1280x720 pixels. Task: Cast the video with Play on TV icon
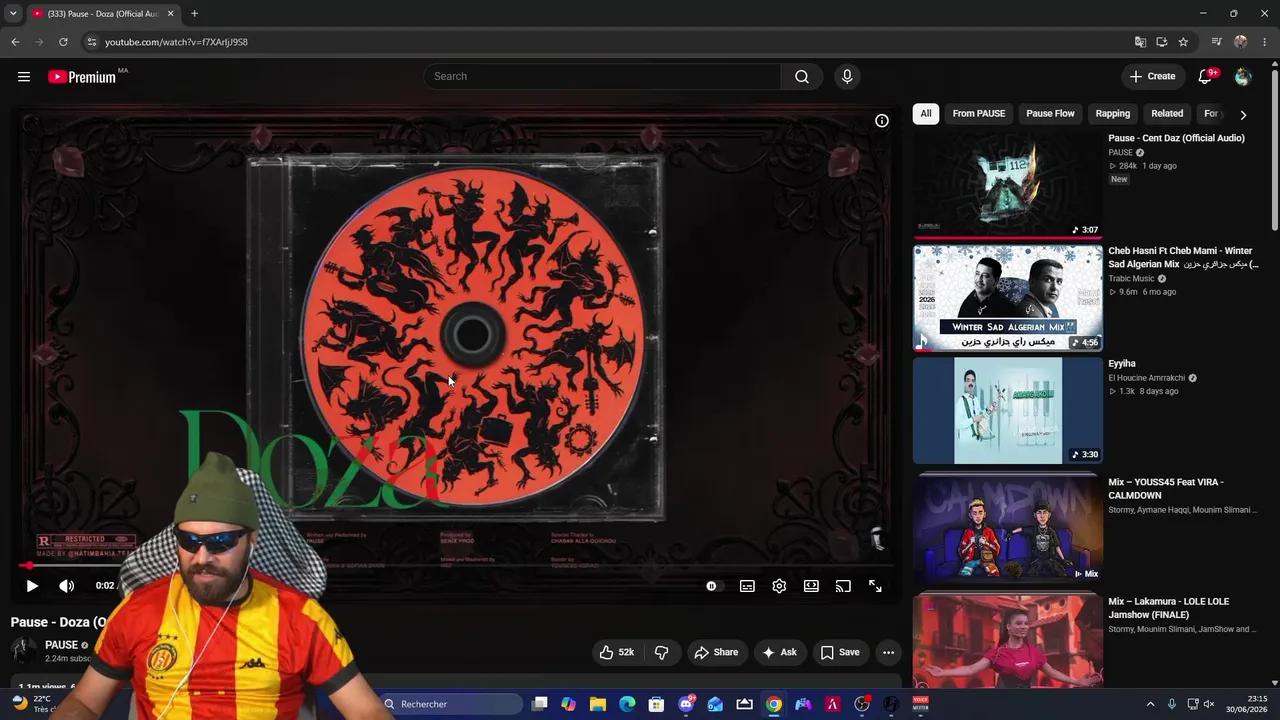point(843,586)
